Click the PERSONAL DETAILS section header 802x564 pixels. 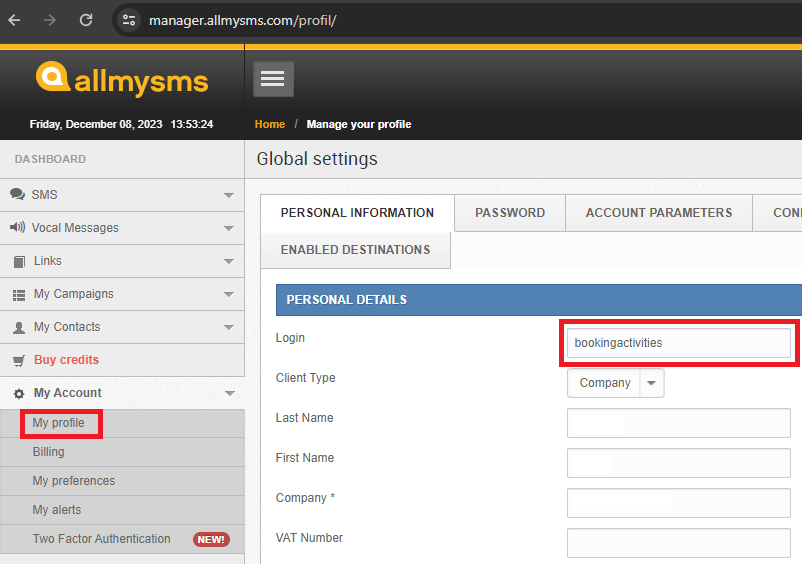click(539, 300)
